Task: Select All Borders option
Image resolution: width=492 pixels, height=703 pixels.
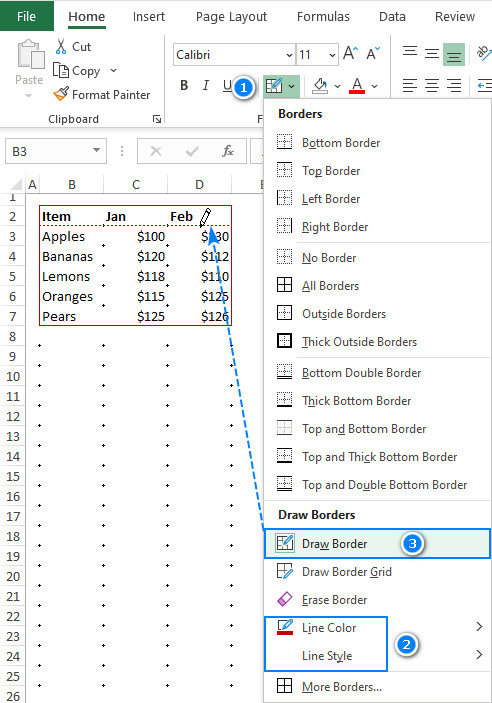Action: coord(376,286)
